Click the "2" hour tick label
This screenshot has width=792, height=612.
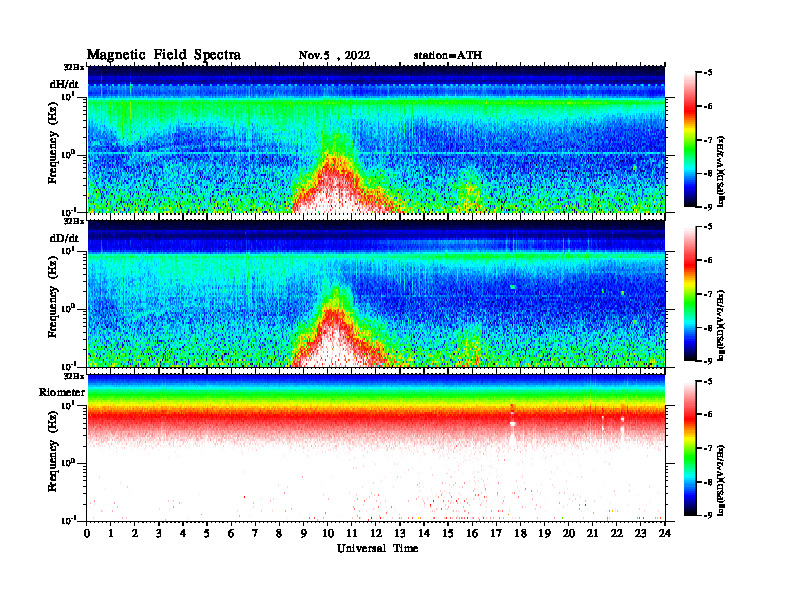point(135,533)
